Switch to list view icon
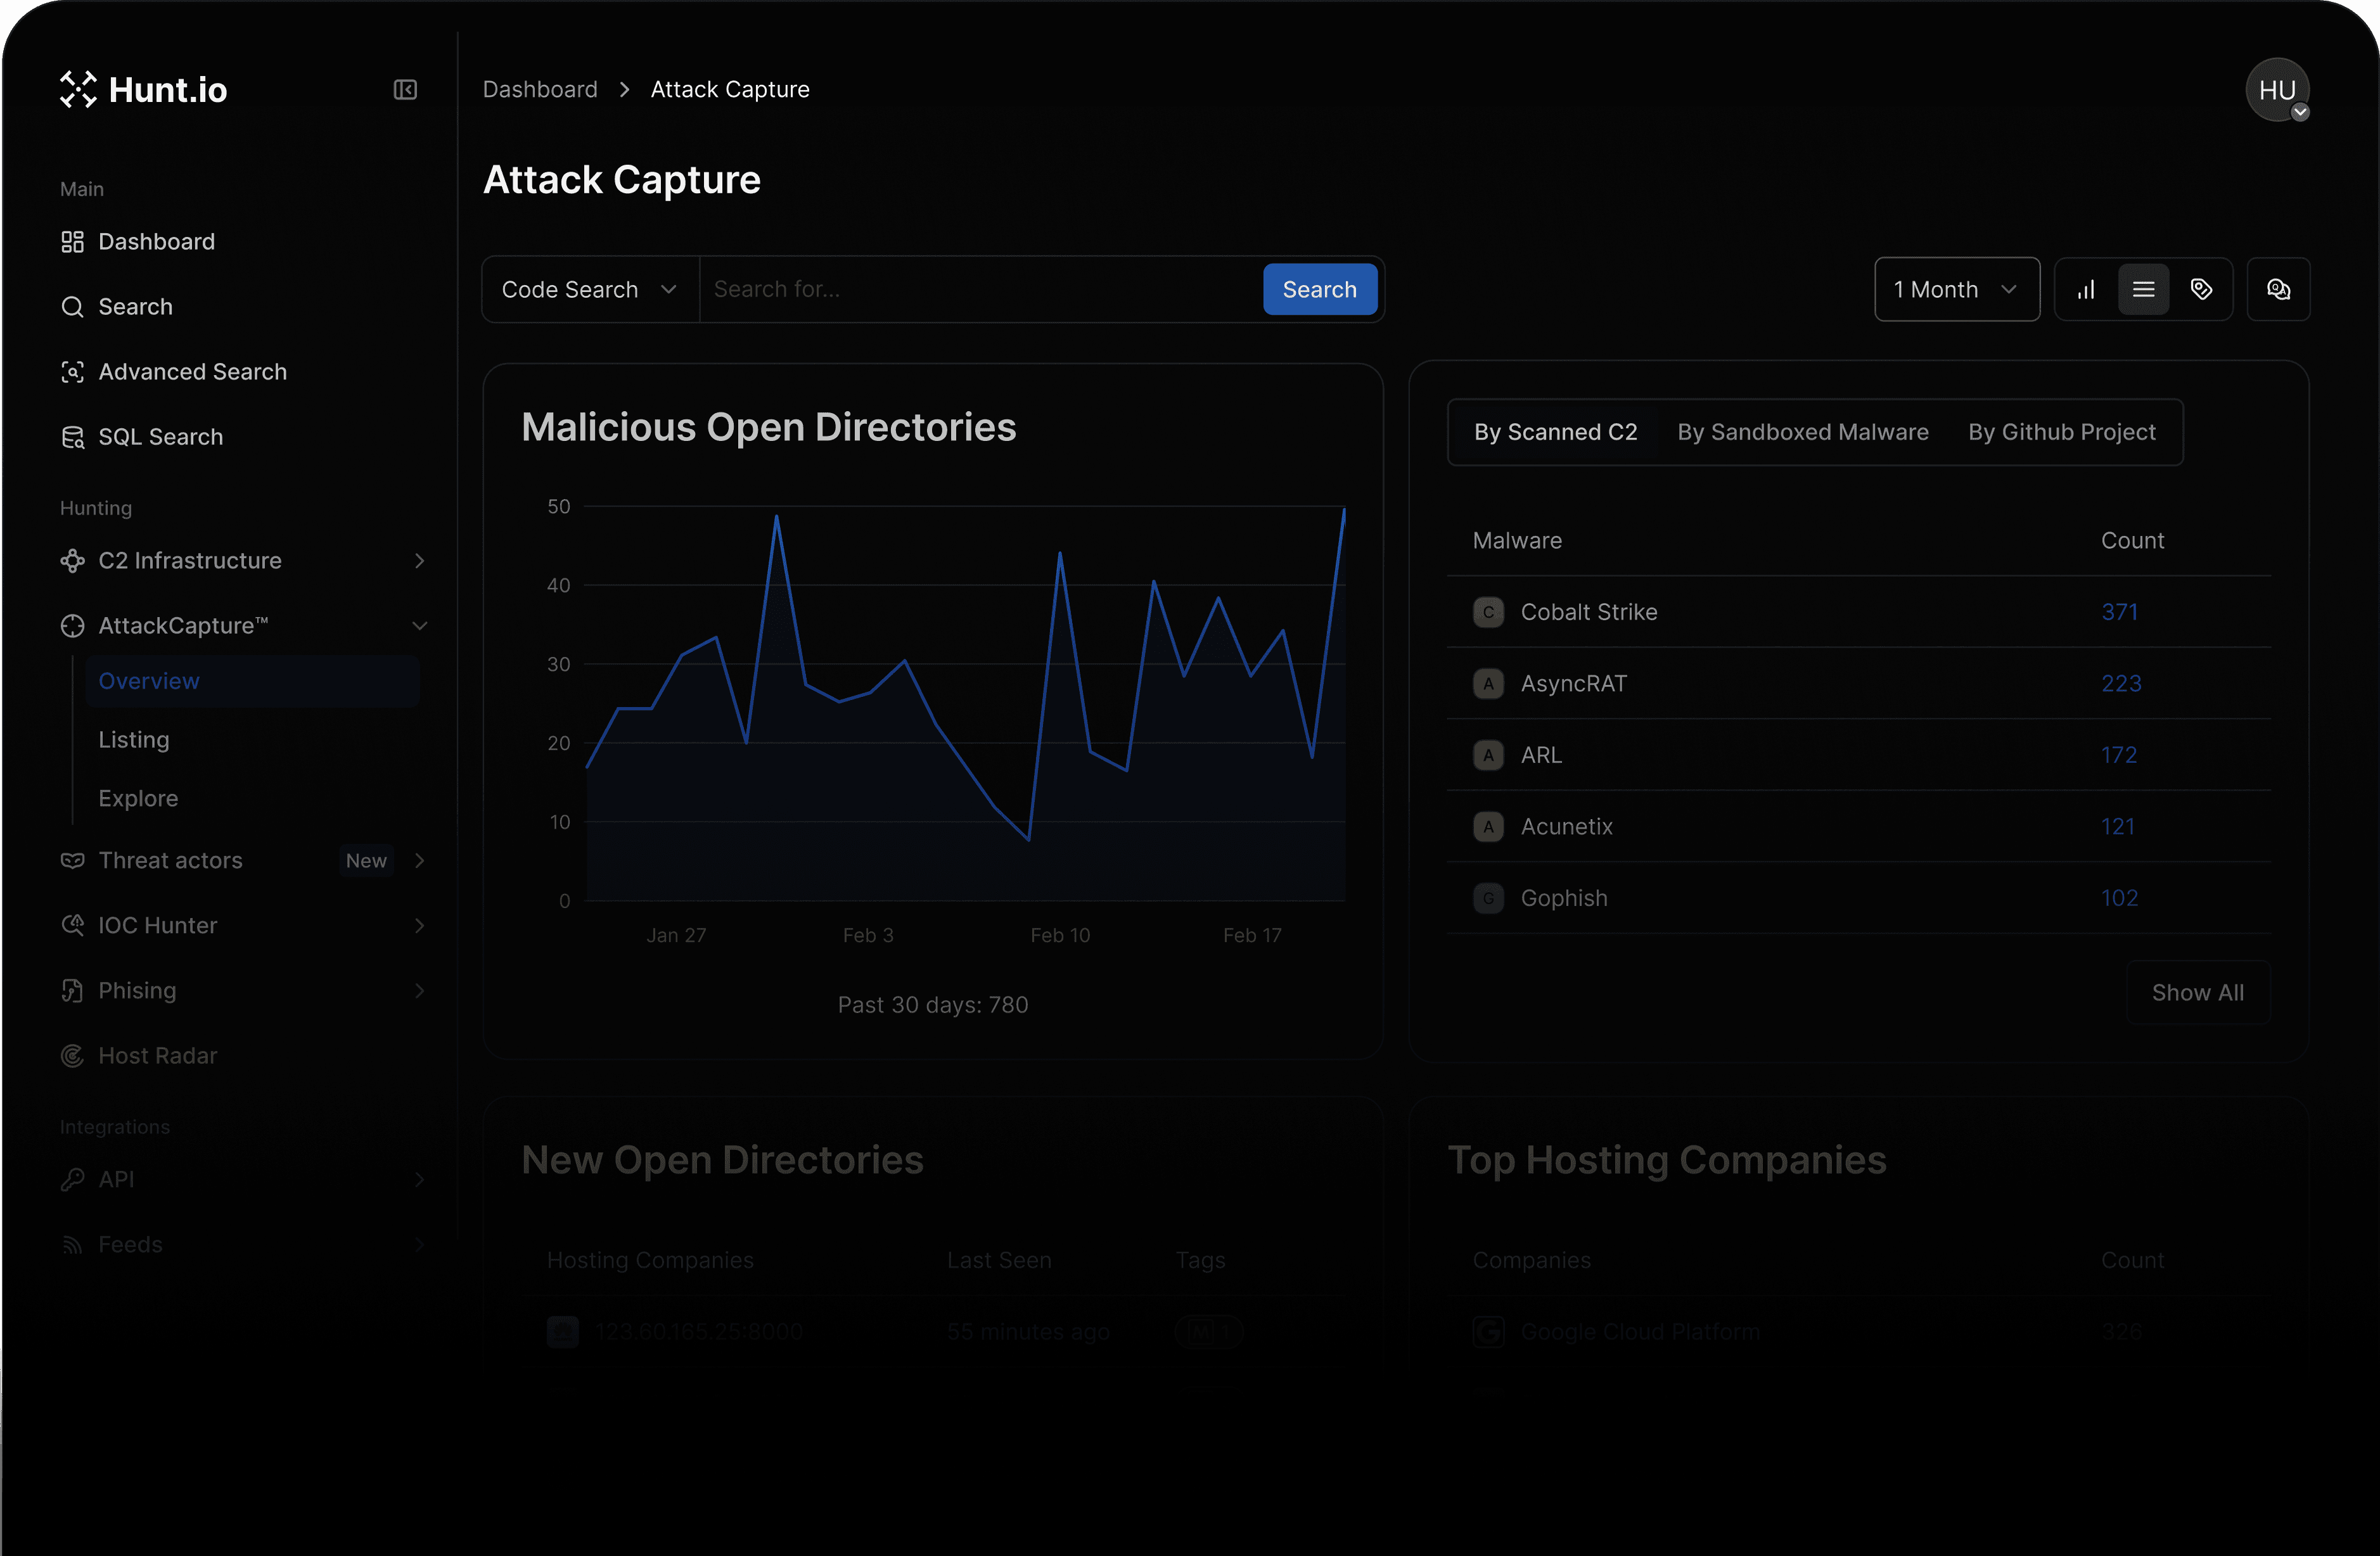Image resolution: width=2380 pixels, height=1556 pixels. (x=2143, y=290)
